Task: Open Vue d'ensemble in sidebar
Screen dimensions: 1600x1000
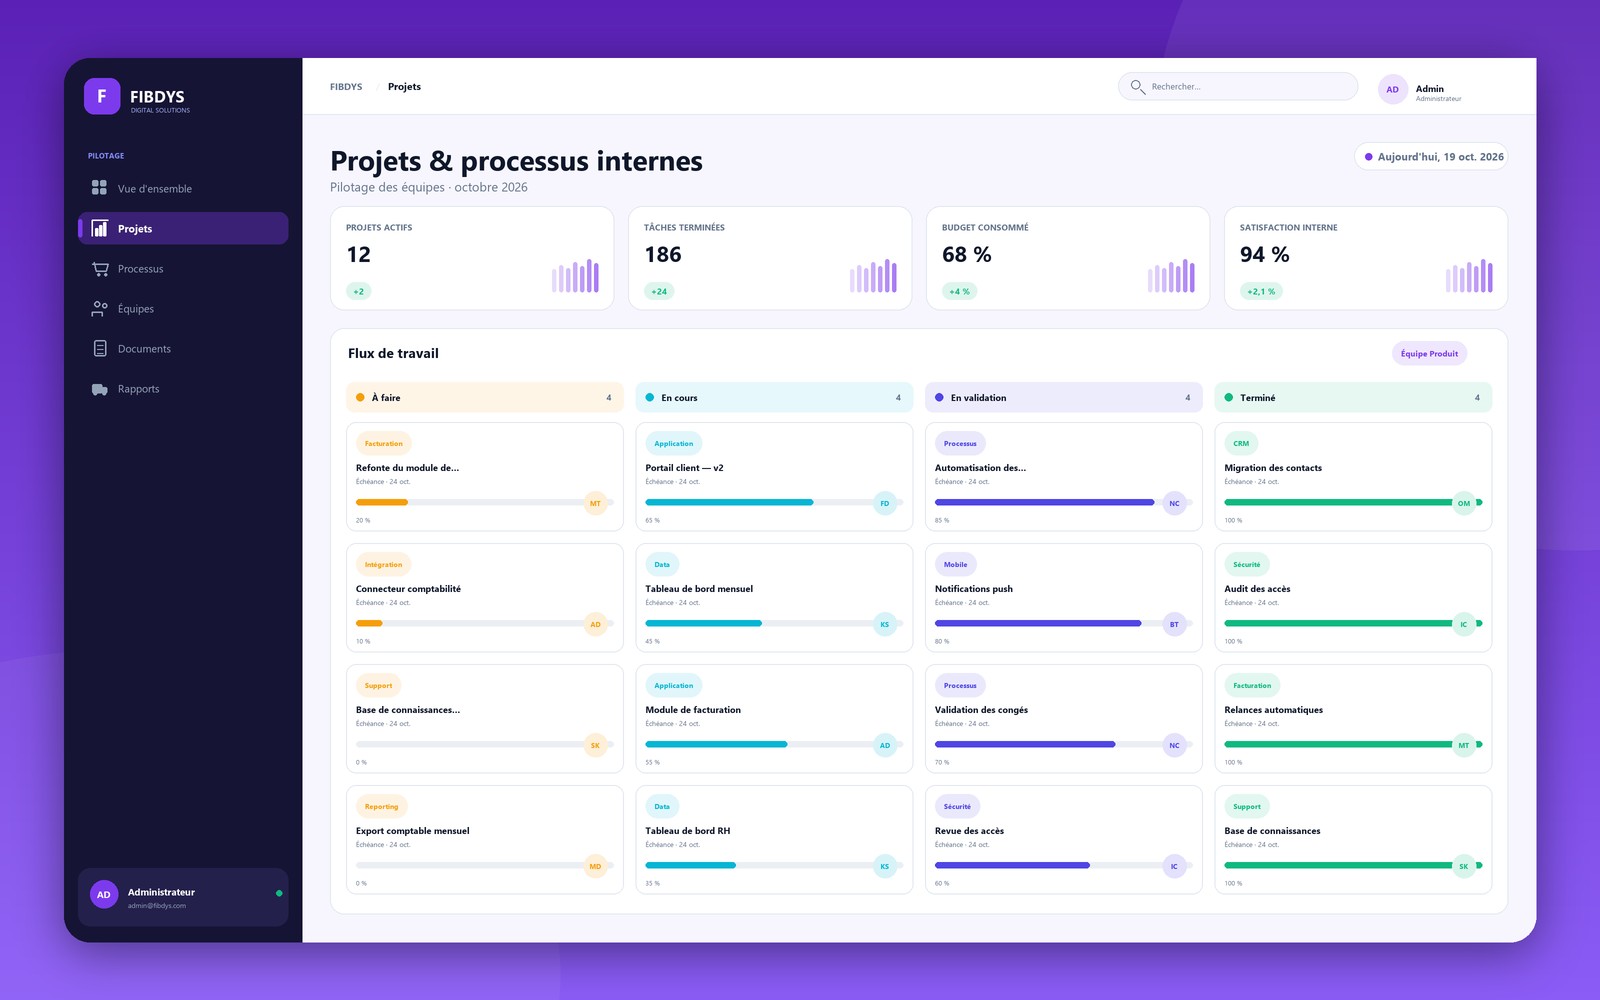Action: 183,188
